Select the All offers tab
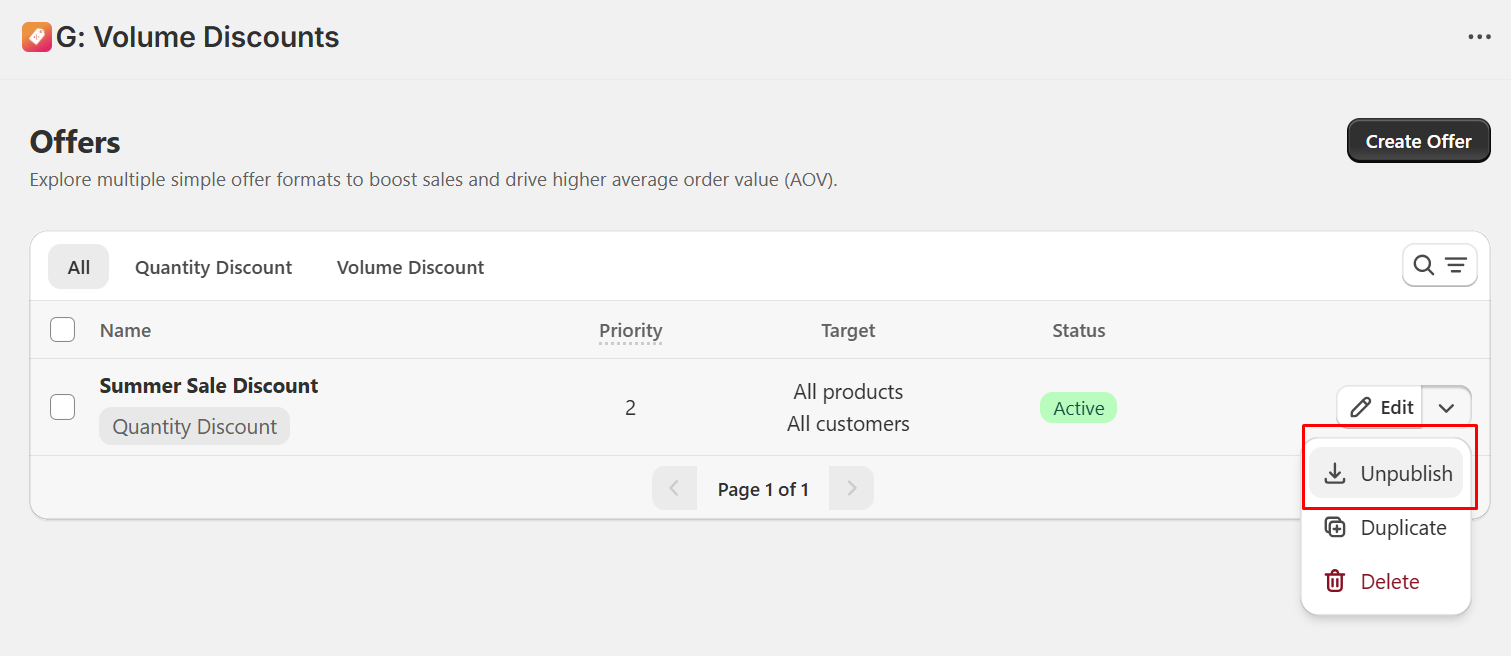Screen dimensions: 1511x656 pyautogui.click(x=79, y=267)
